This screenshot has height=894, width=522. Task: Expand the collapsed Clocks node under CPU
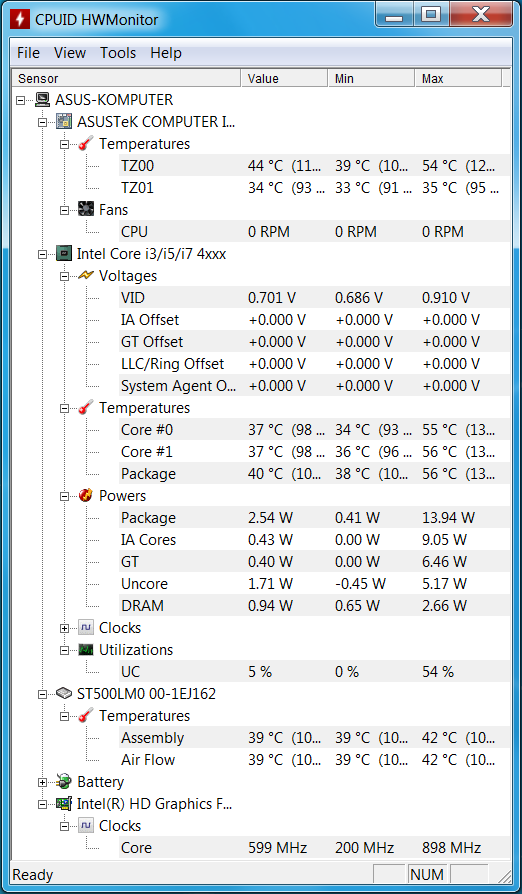(x=64, y=628)
